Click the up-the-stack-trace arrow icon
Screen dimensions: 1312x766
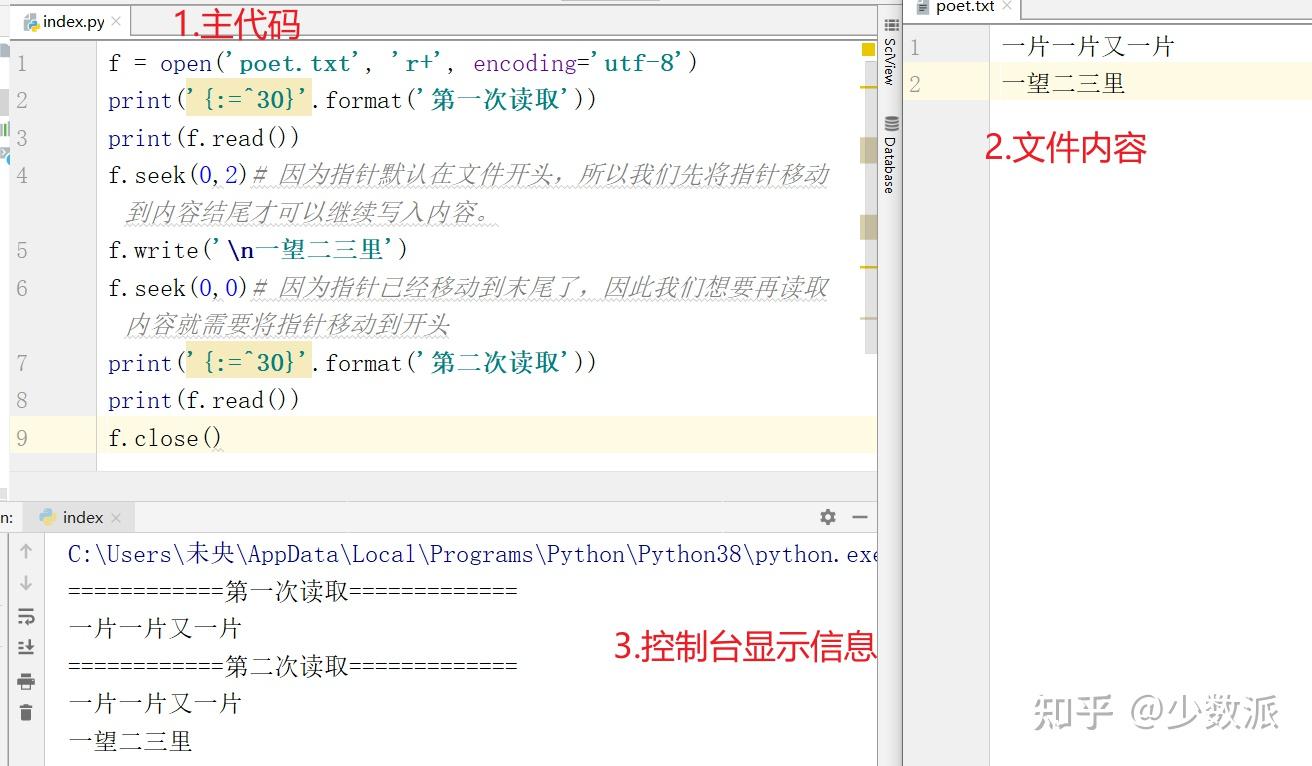tap(25, 549)
